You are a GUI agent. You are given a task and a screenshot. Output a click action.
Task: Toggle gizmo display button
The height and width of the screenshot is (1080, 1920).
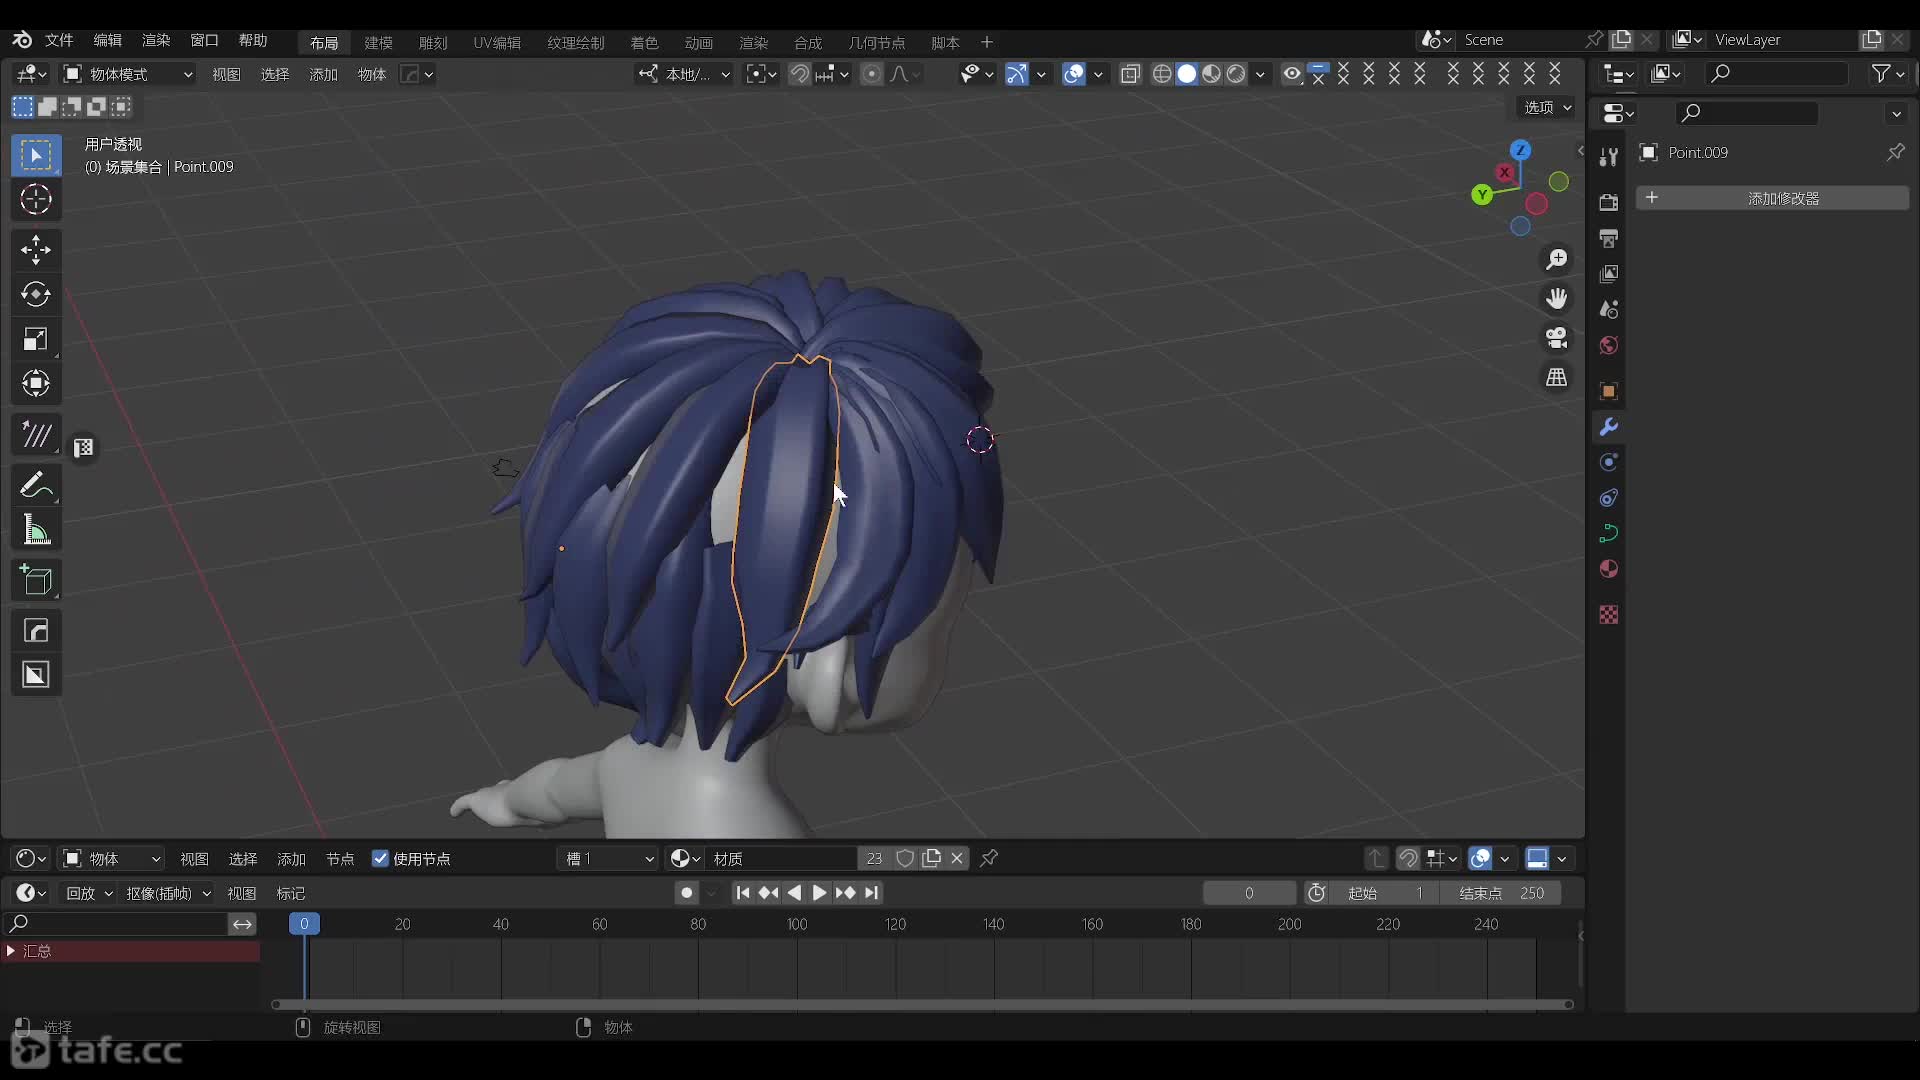pyautogui.click(x=1017, y=74)
